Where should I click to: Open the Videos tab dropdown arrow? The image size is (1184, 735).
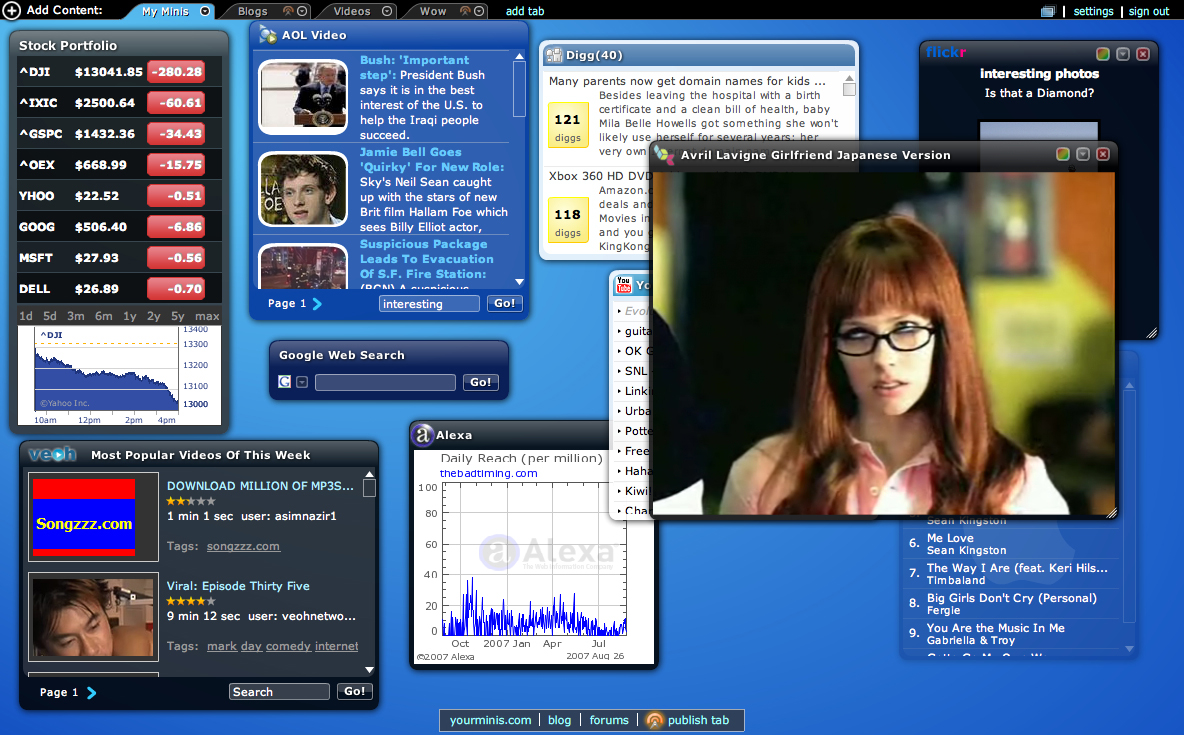(x=387, y=11)
